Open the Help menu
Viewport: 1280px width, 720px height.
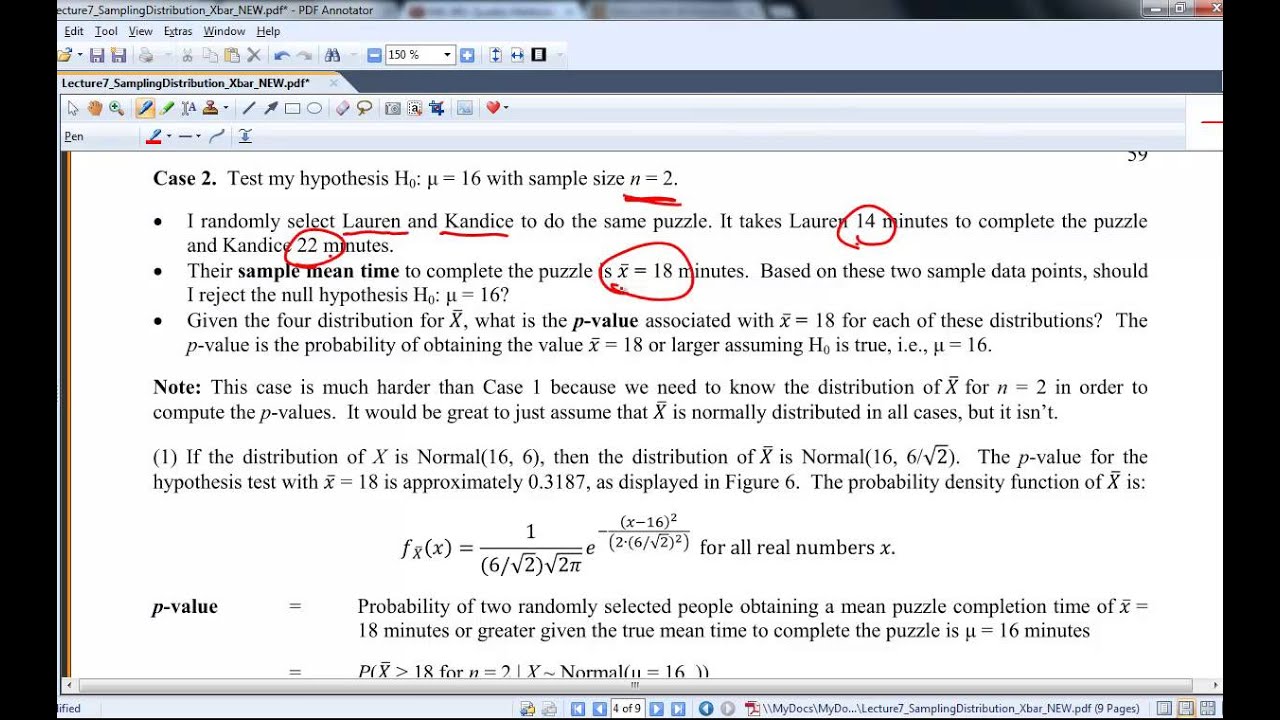268,31
